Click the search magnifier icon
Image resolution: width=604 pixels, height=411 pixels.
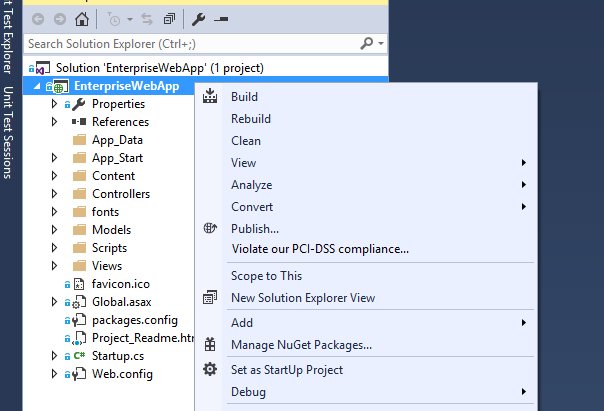367,43
